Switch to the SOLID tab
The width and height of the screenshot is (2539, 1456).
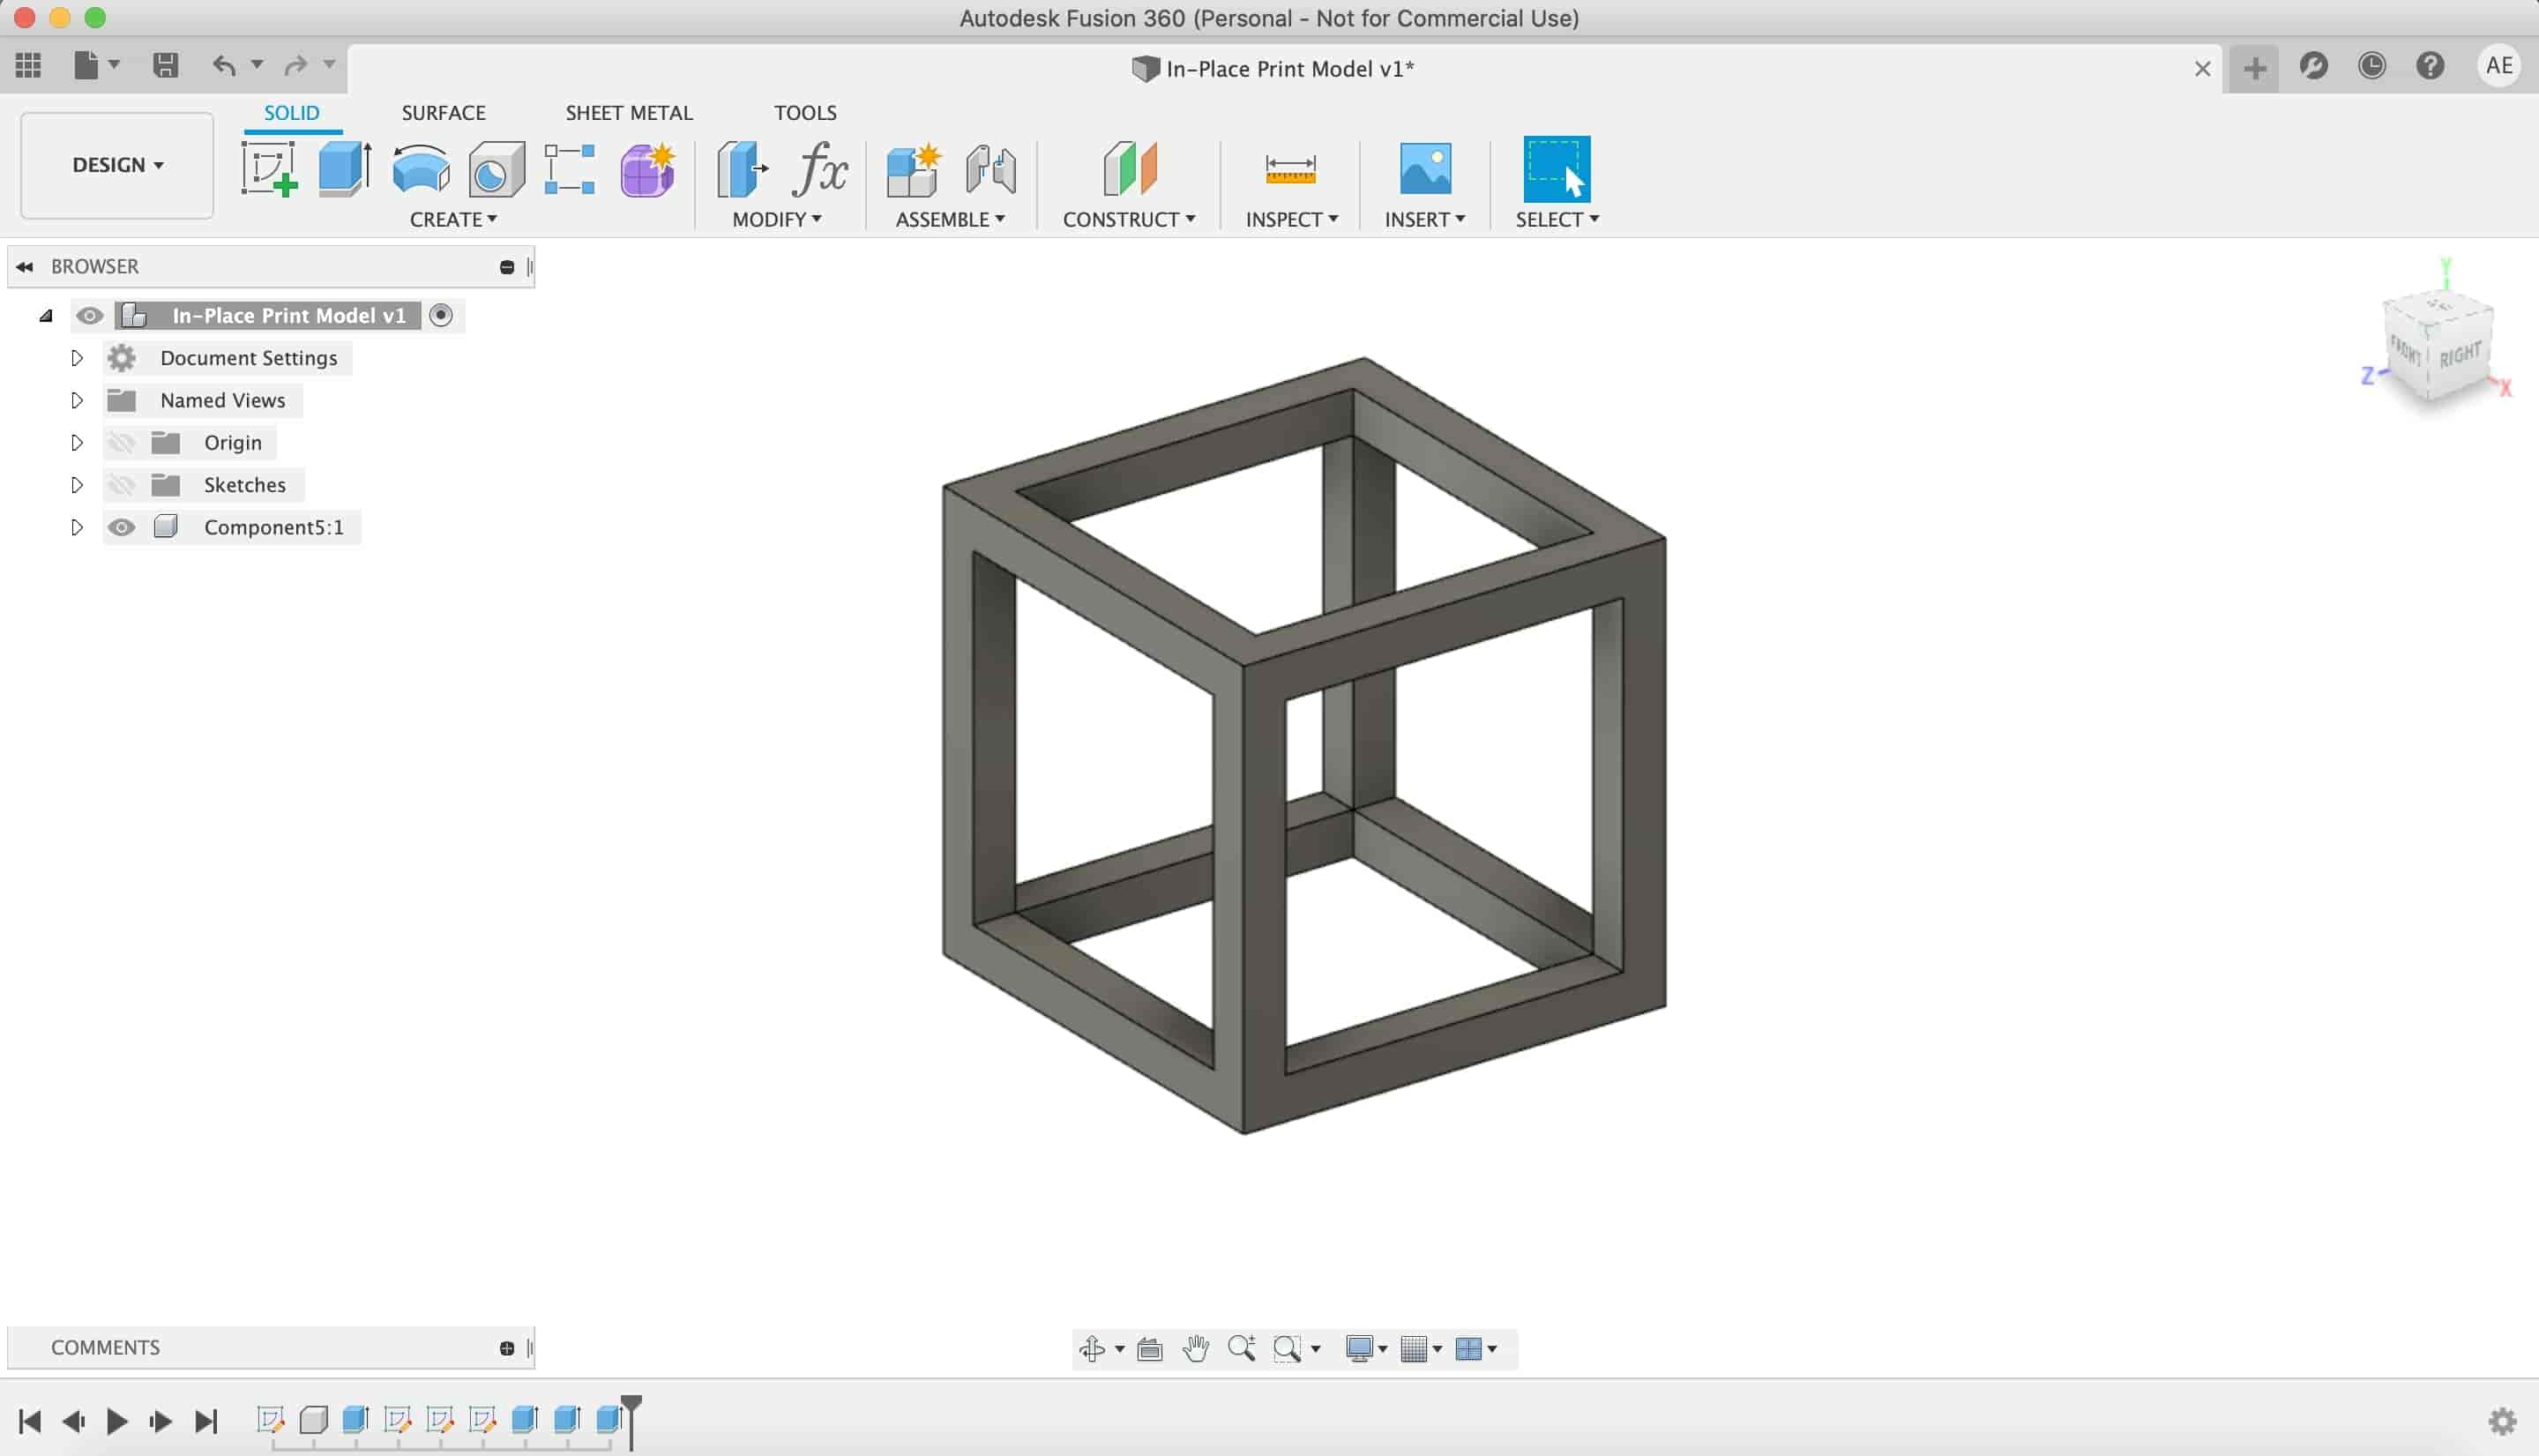(x=292, y=113)
